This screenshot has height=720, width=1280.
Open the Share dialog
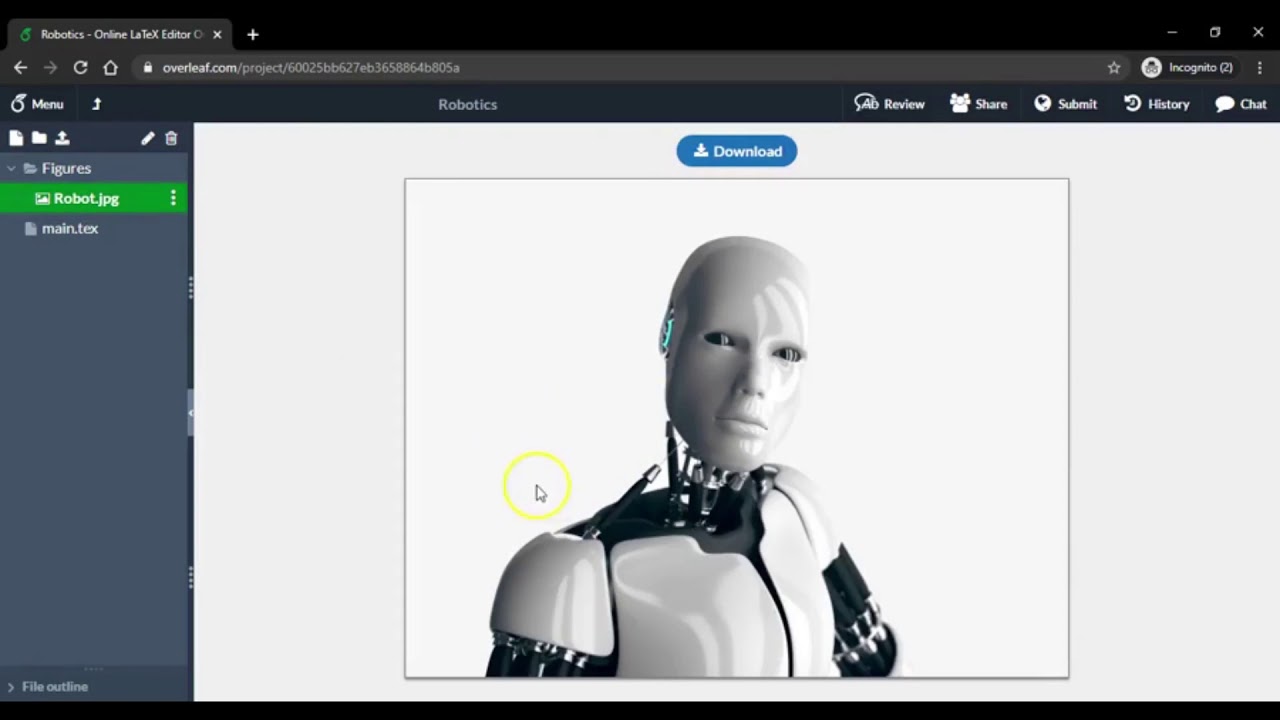pyautogui.click(x=978, y=104)
